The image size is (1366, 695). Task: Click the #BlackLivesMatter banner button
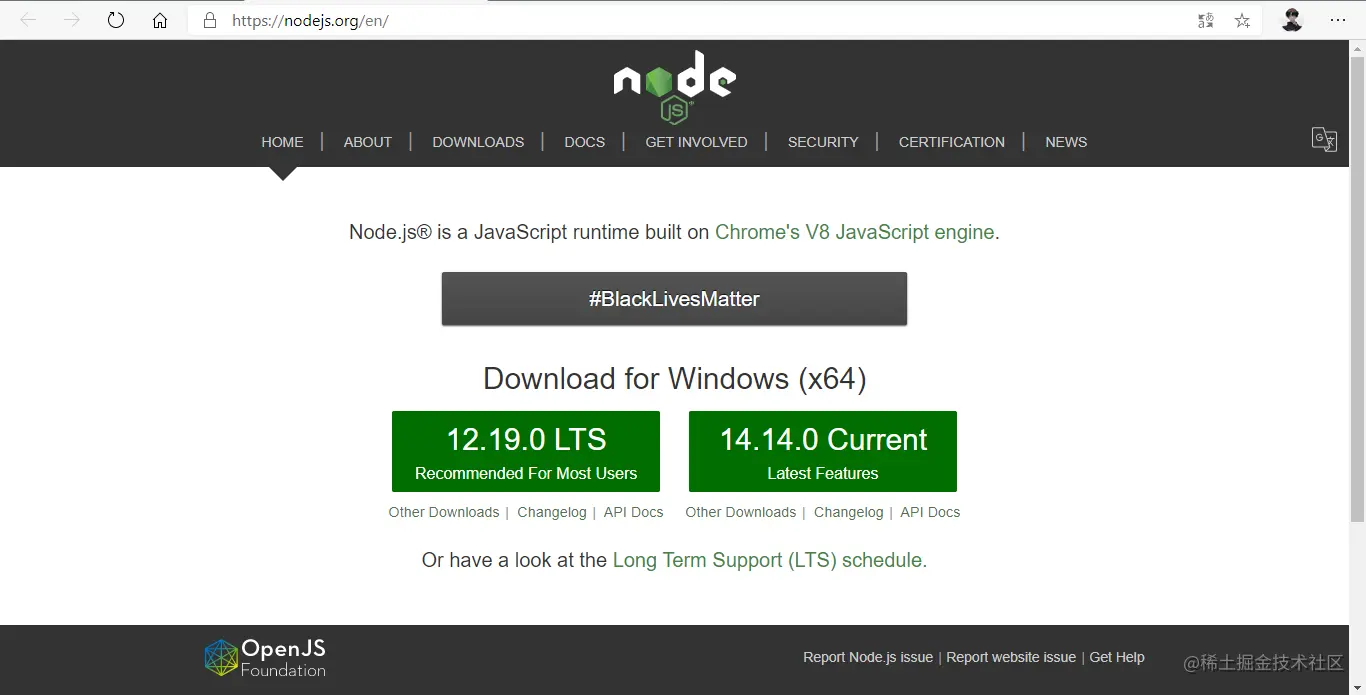click(x=674, y=299)
